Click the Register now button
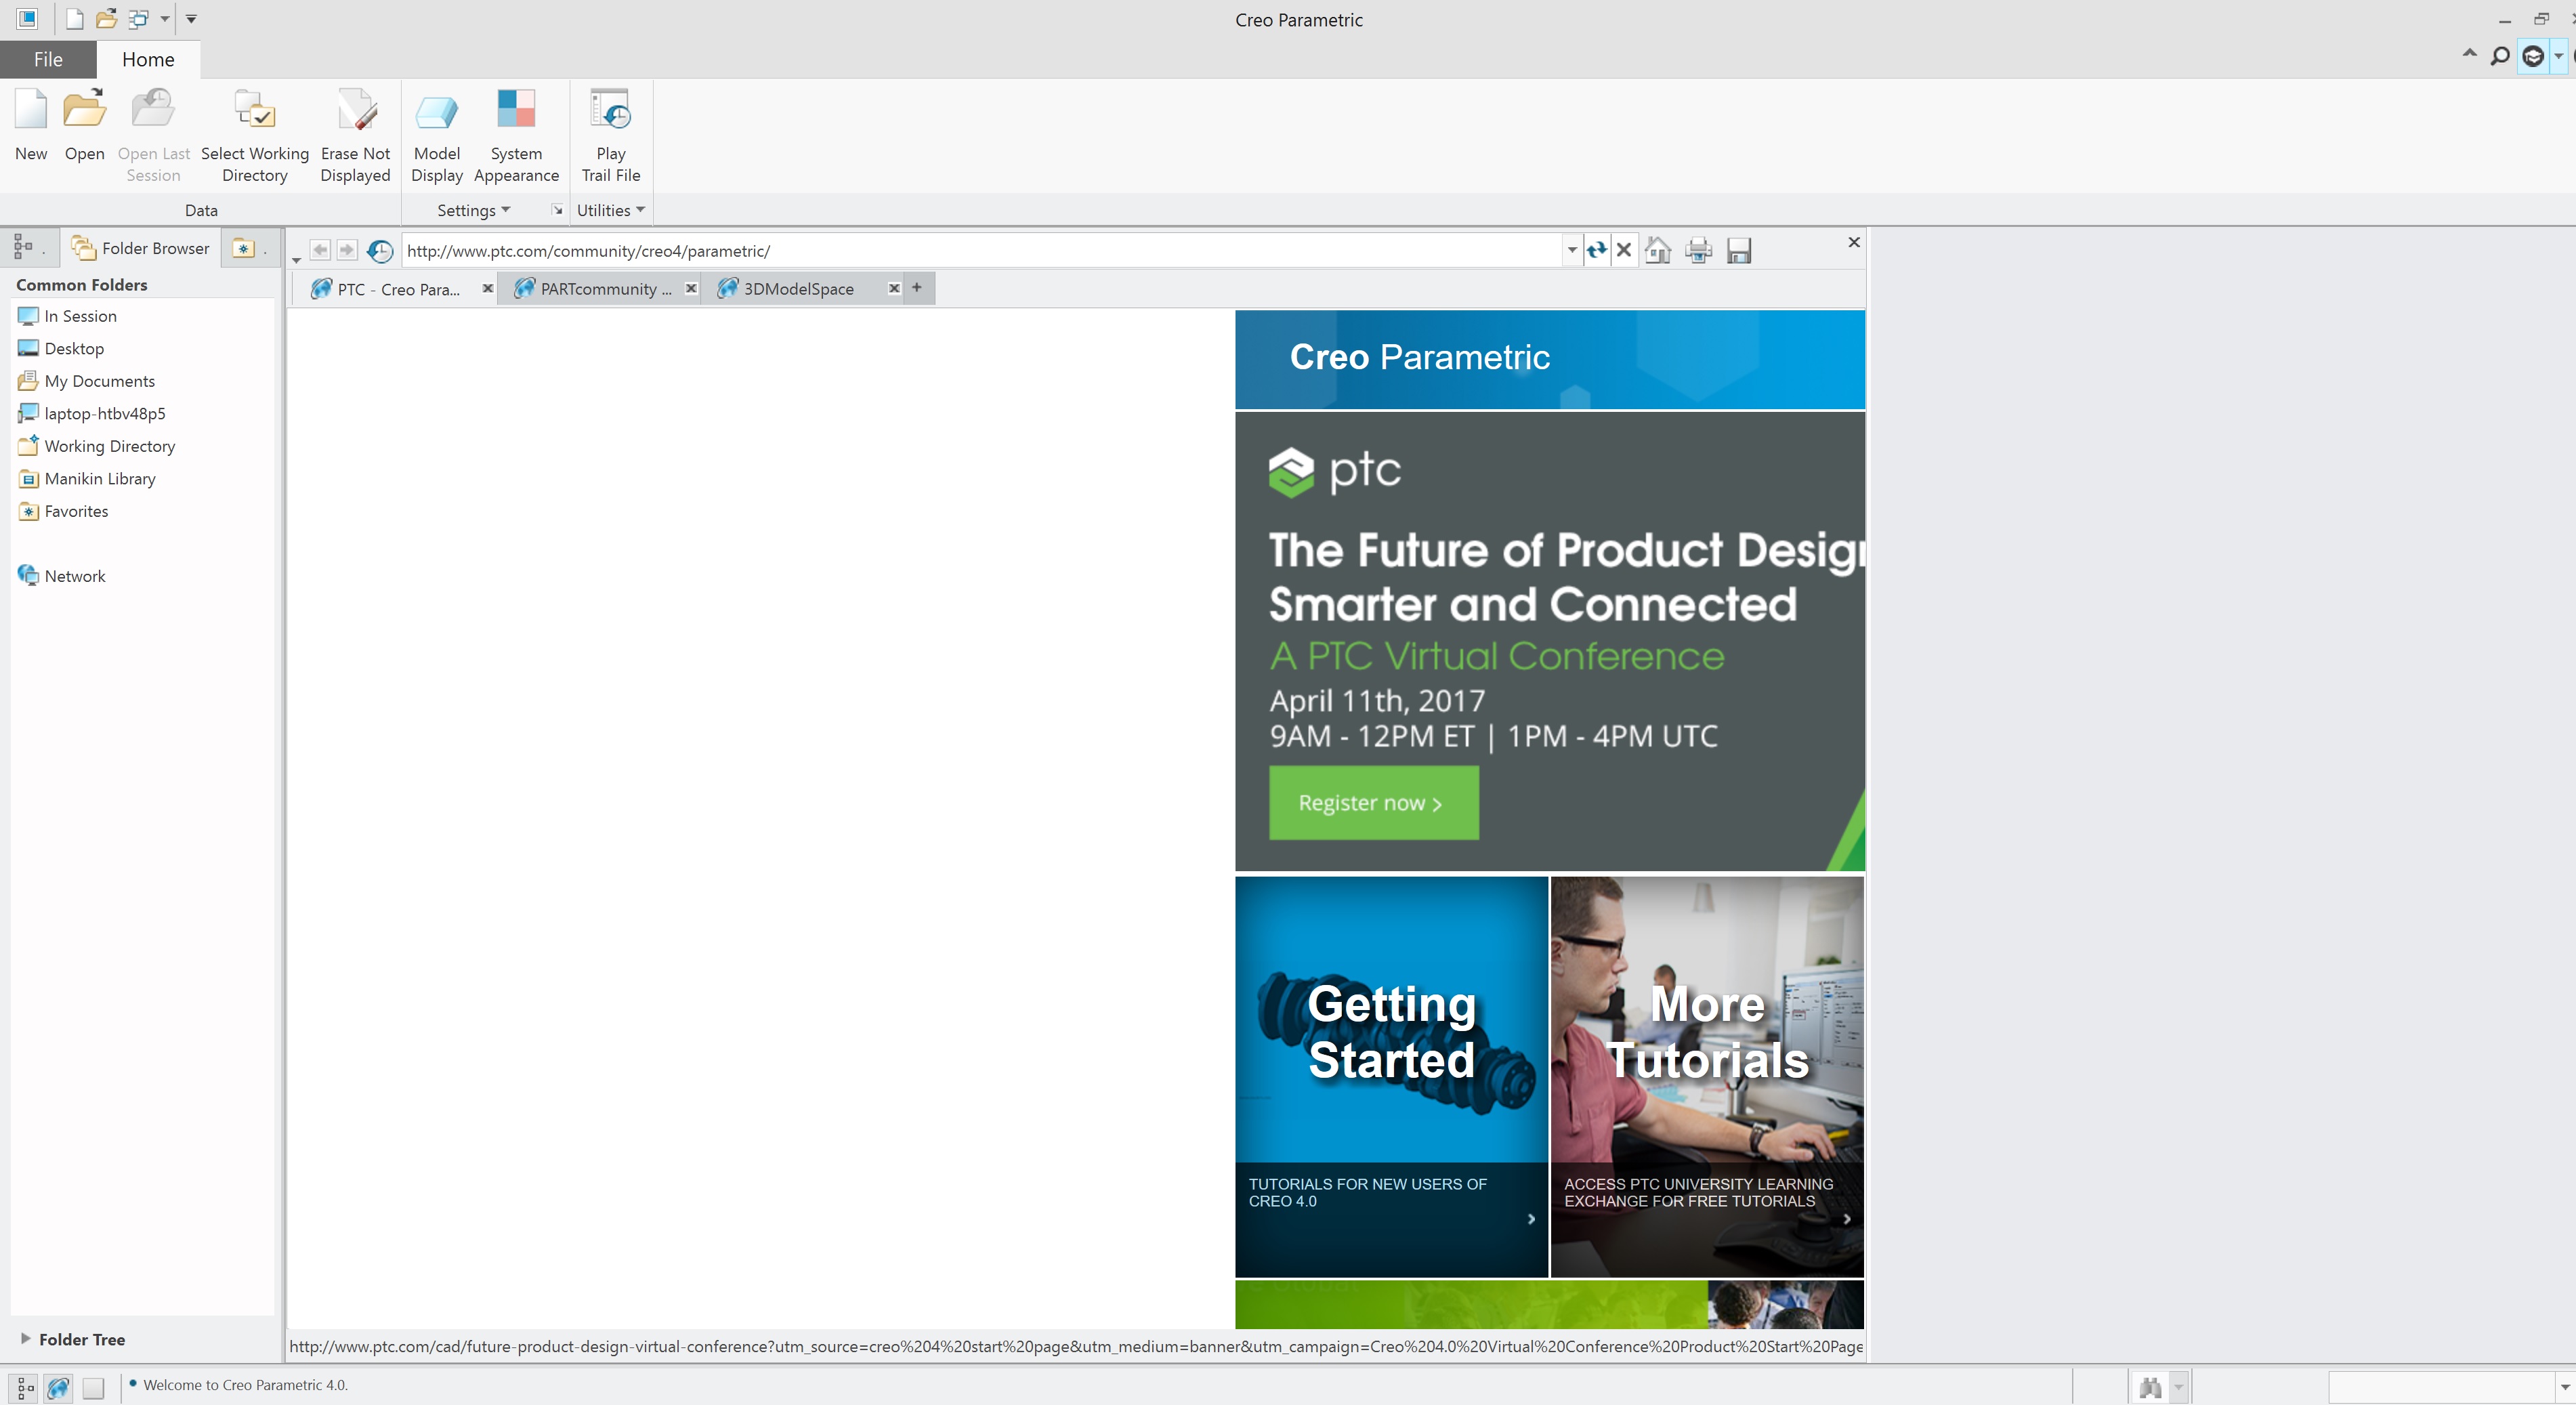Image resolution: width=2576 pixels, height=1405 pixels. pyautogui.click(x=1373, y=803)
